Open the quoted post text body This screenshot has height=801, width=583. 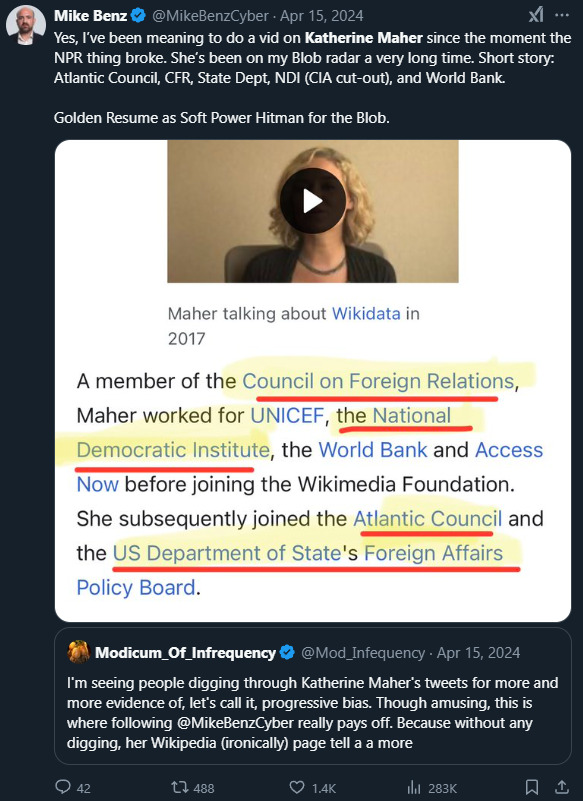click(x=312, y=713)
